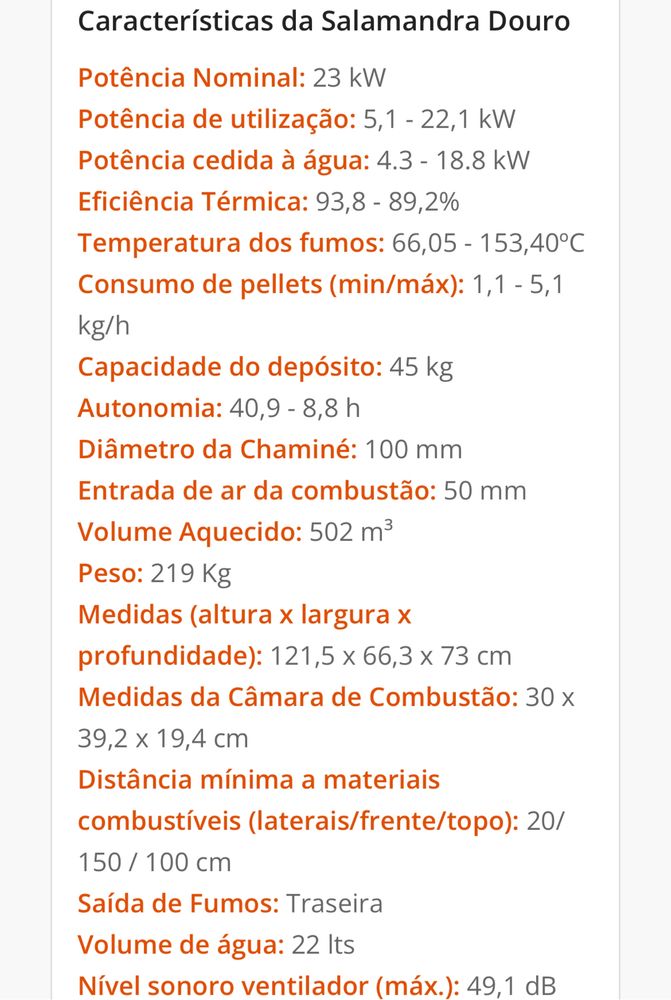Click the Saída de Fumos label

(x=179, y=904)
